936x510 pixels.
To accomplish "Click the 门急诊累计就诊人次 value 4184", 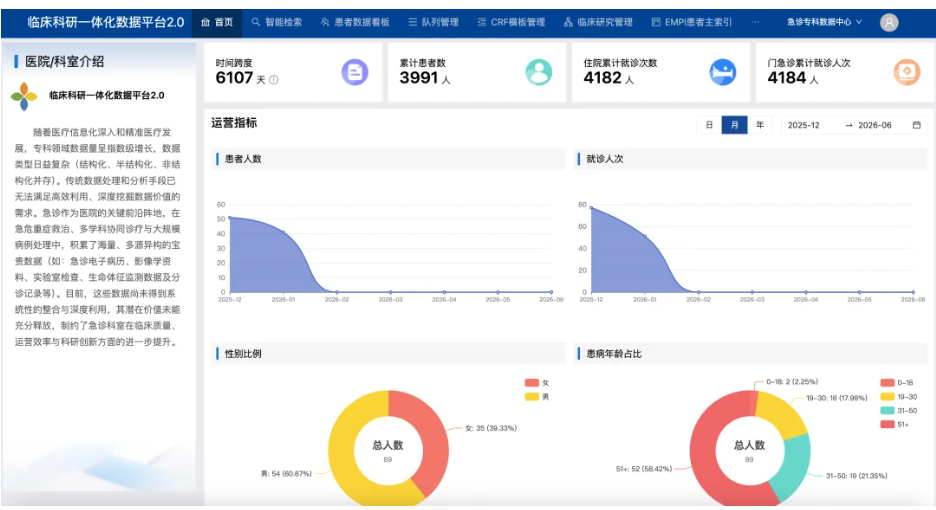I will [x=787, y=78].
